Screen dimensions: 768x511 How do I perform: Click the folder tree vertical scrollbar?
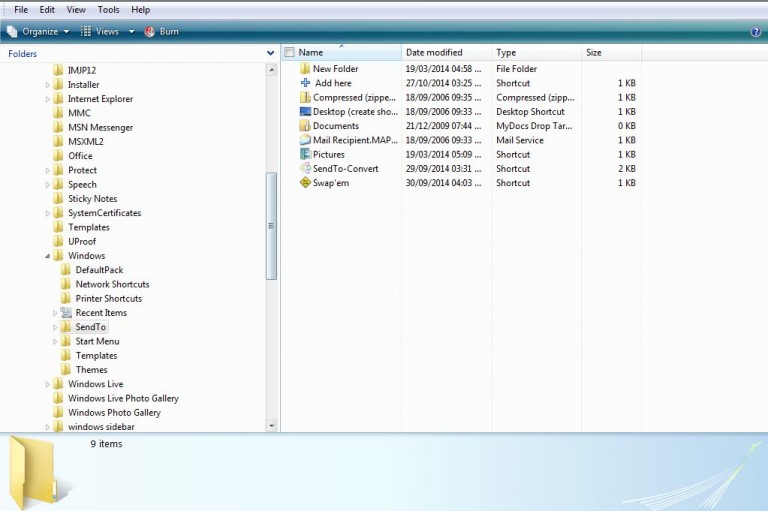click(x=271, y=227)
